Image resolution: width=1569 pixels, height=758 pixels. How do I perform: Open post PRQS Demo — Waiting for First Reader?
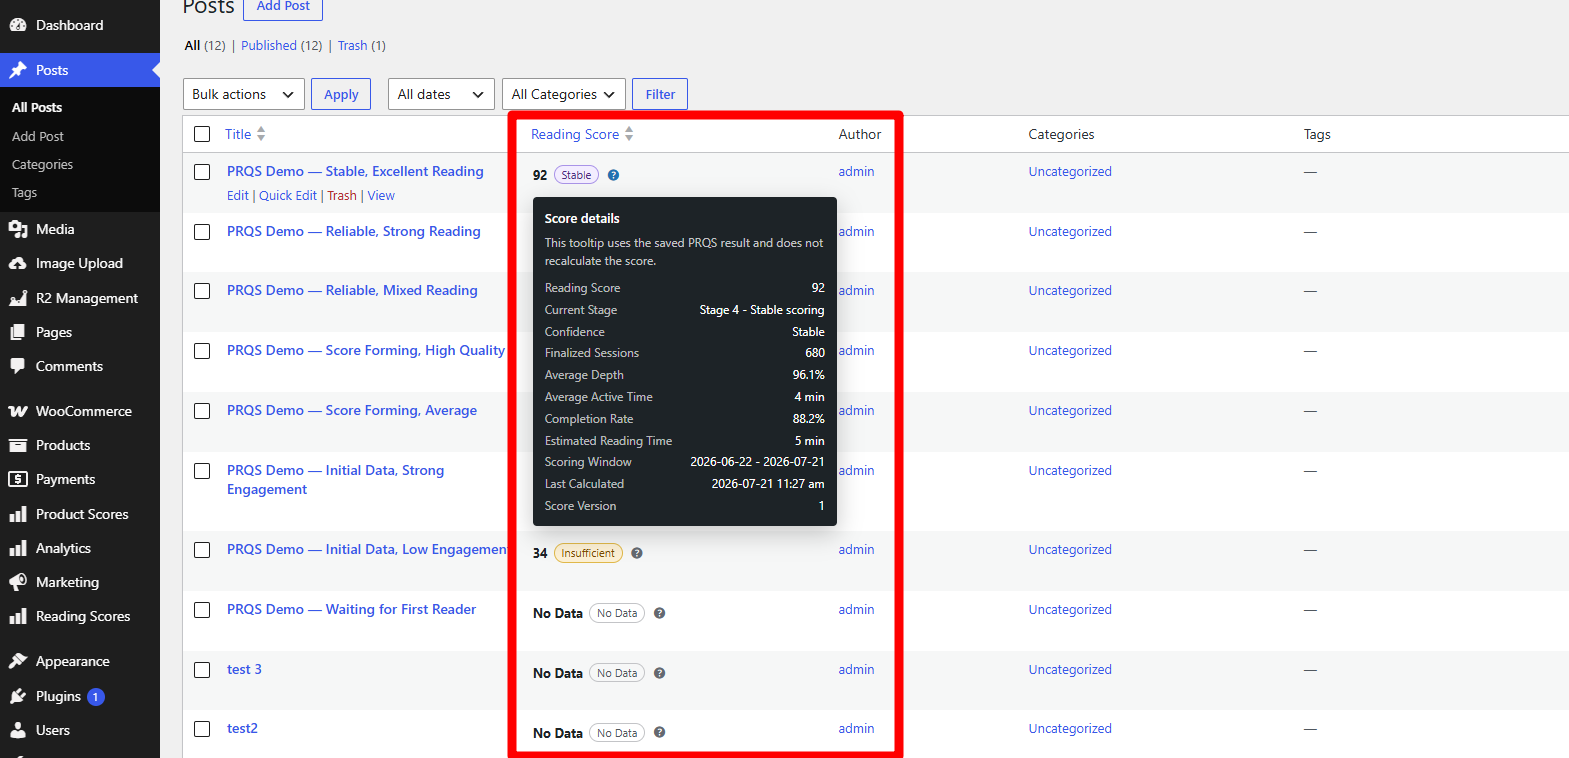click(x=351, y=609)
